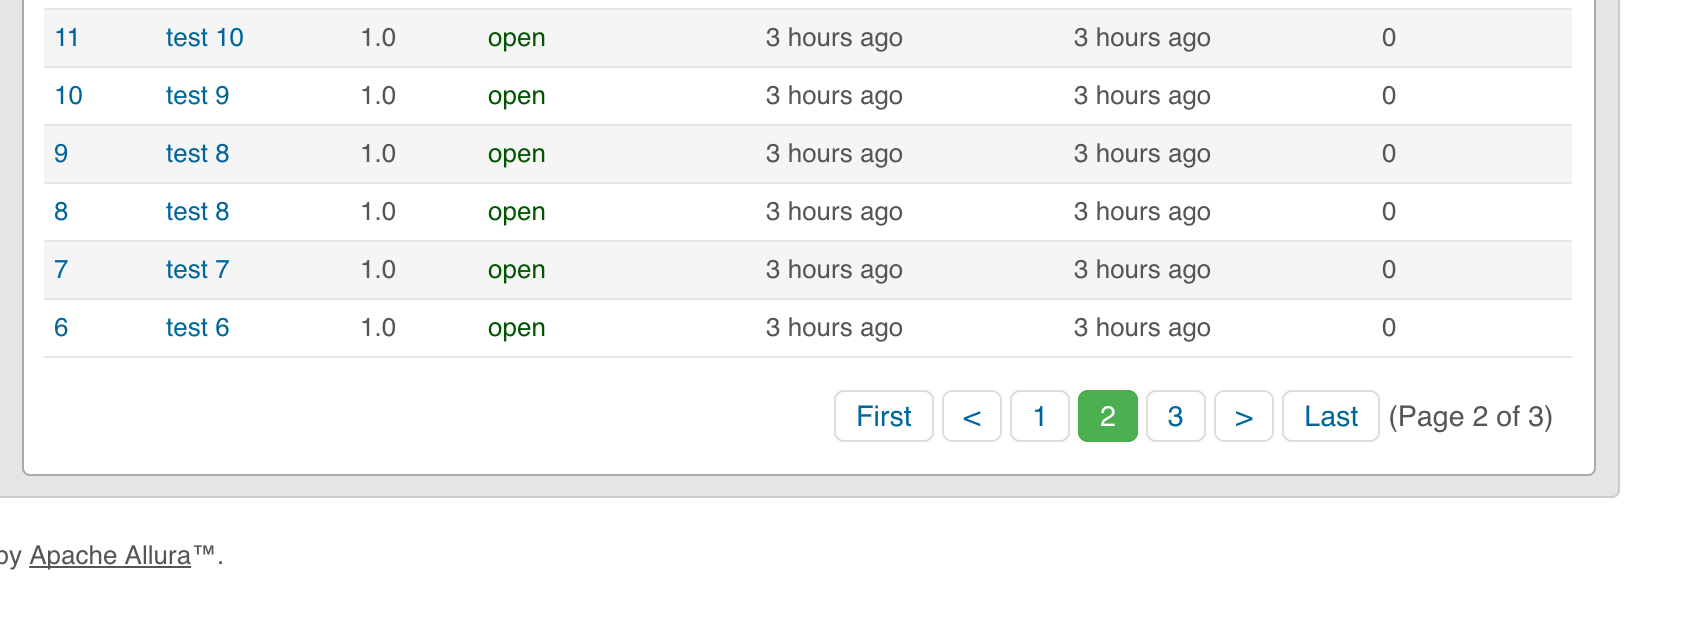This screenshot has width=1706, height=626.
Task: Open 'test 8' summary in ticket 8 row
Action: click(197, 212)
